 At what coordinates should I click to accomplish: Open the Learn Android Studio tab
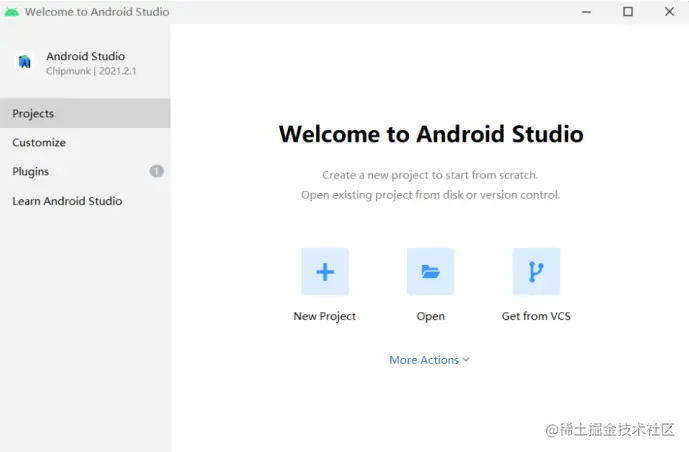click(85, 201)
